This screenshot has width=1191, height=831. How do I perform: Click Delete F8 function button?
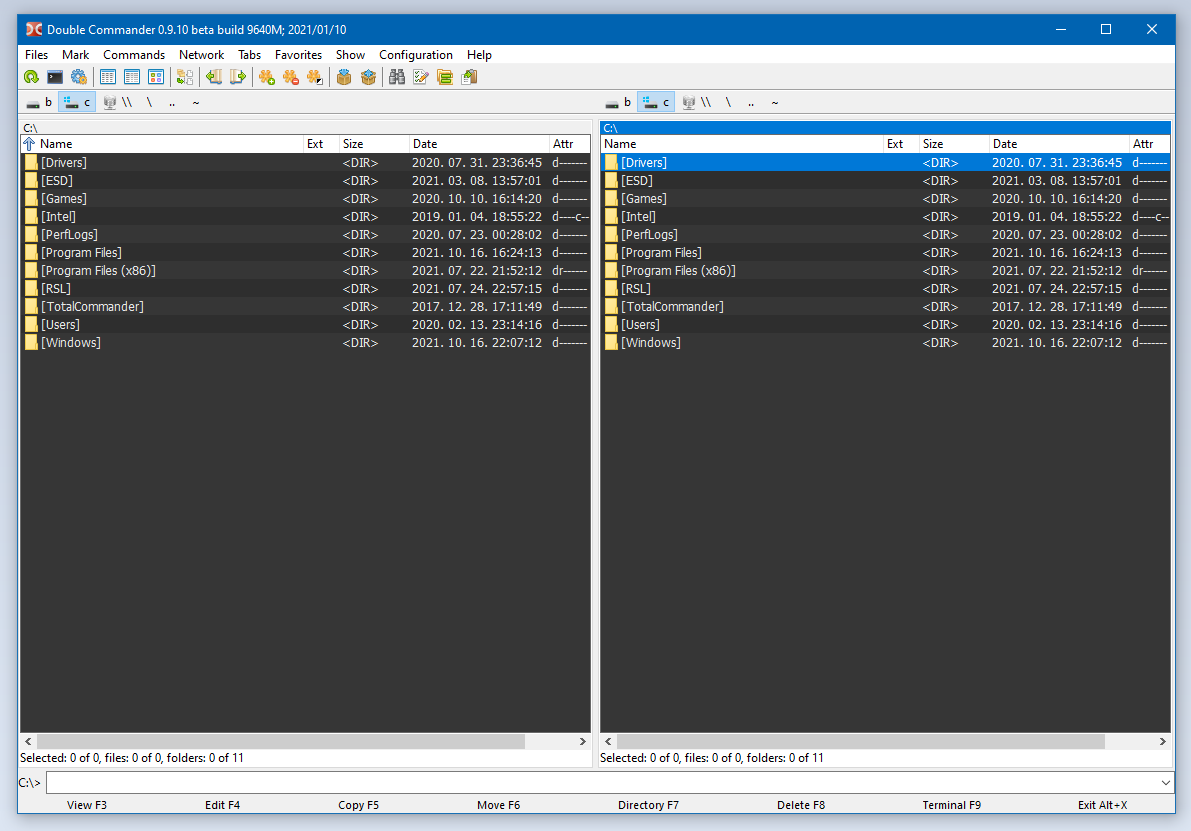click(x=801, y=805)
